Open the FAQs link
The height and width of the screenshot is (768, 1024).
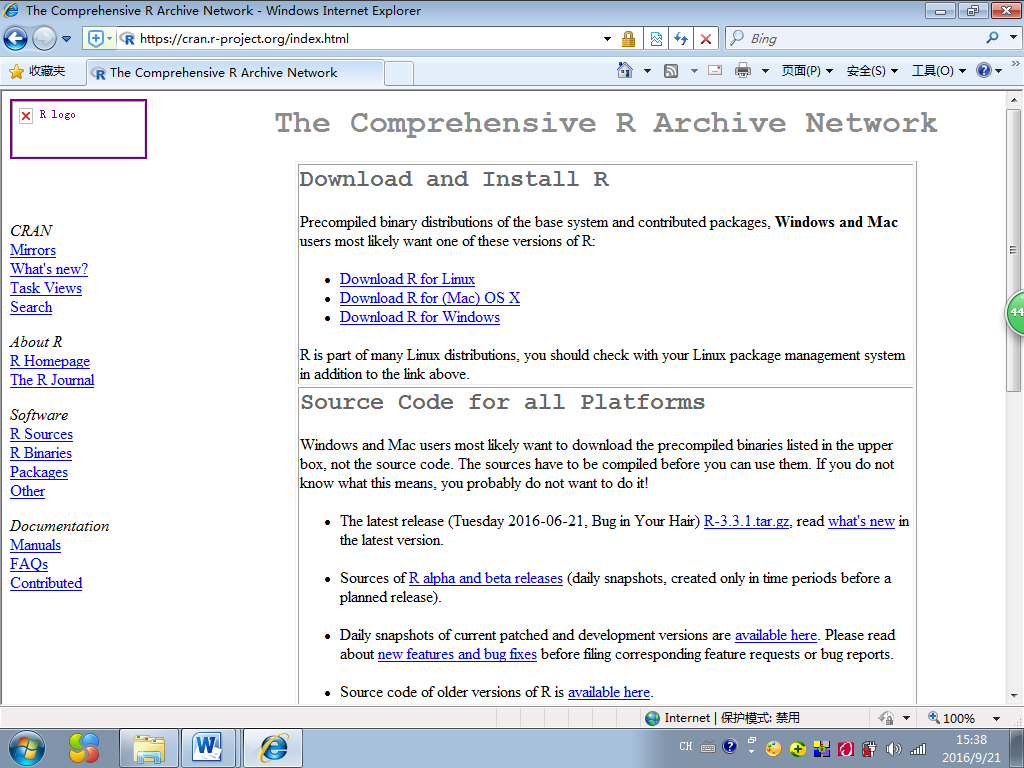29,564
